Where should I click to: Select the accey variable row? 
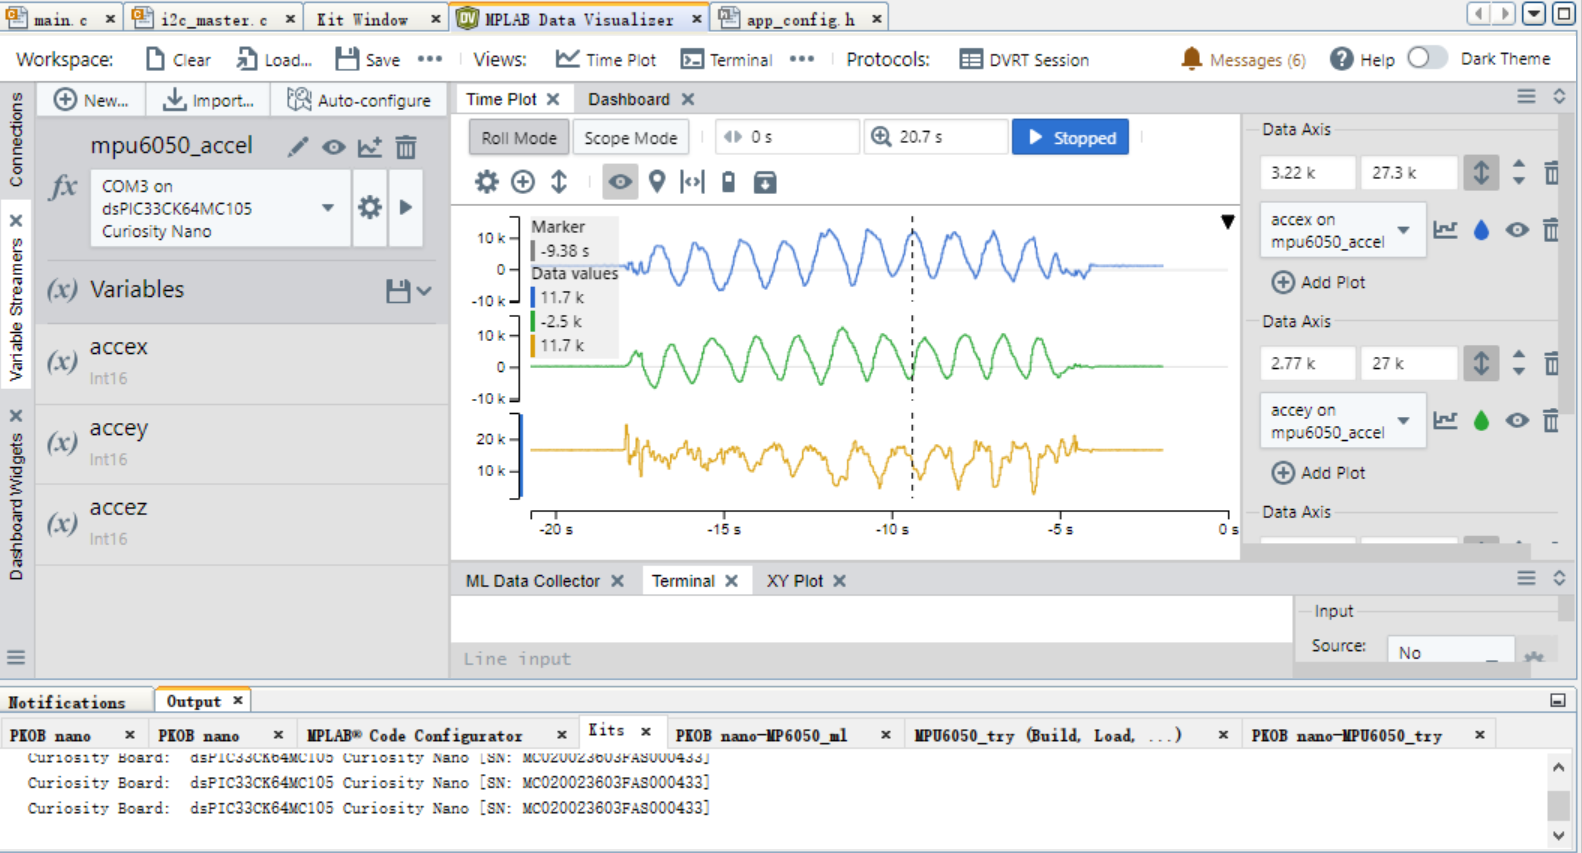pos(242,443)
